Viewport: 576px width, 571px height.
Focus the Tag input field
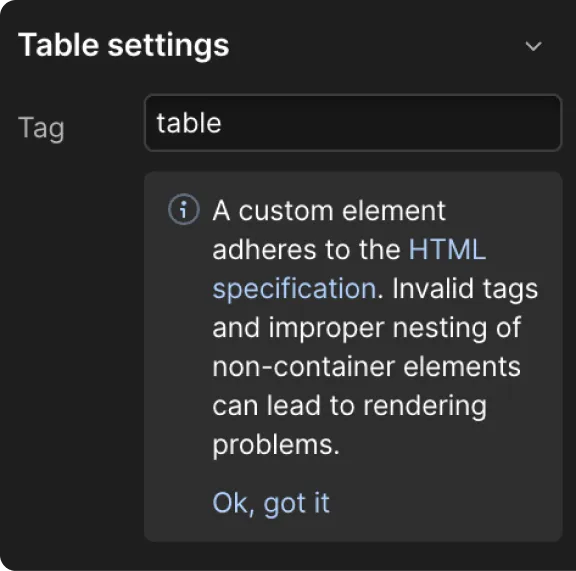pyautogui.click(x=353, y=123)
